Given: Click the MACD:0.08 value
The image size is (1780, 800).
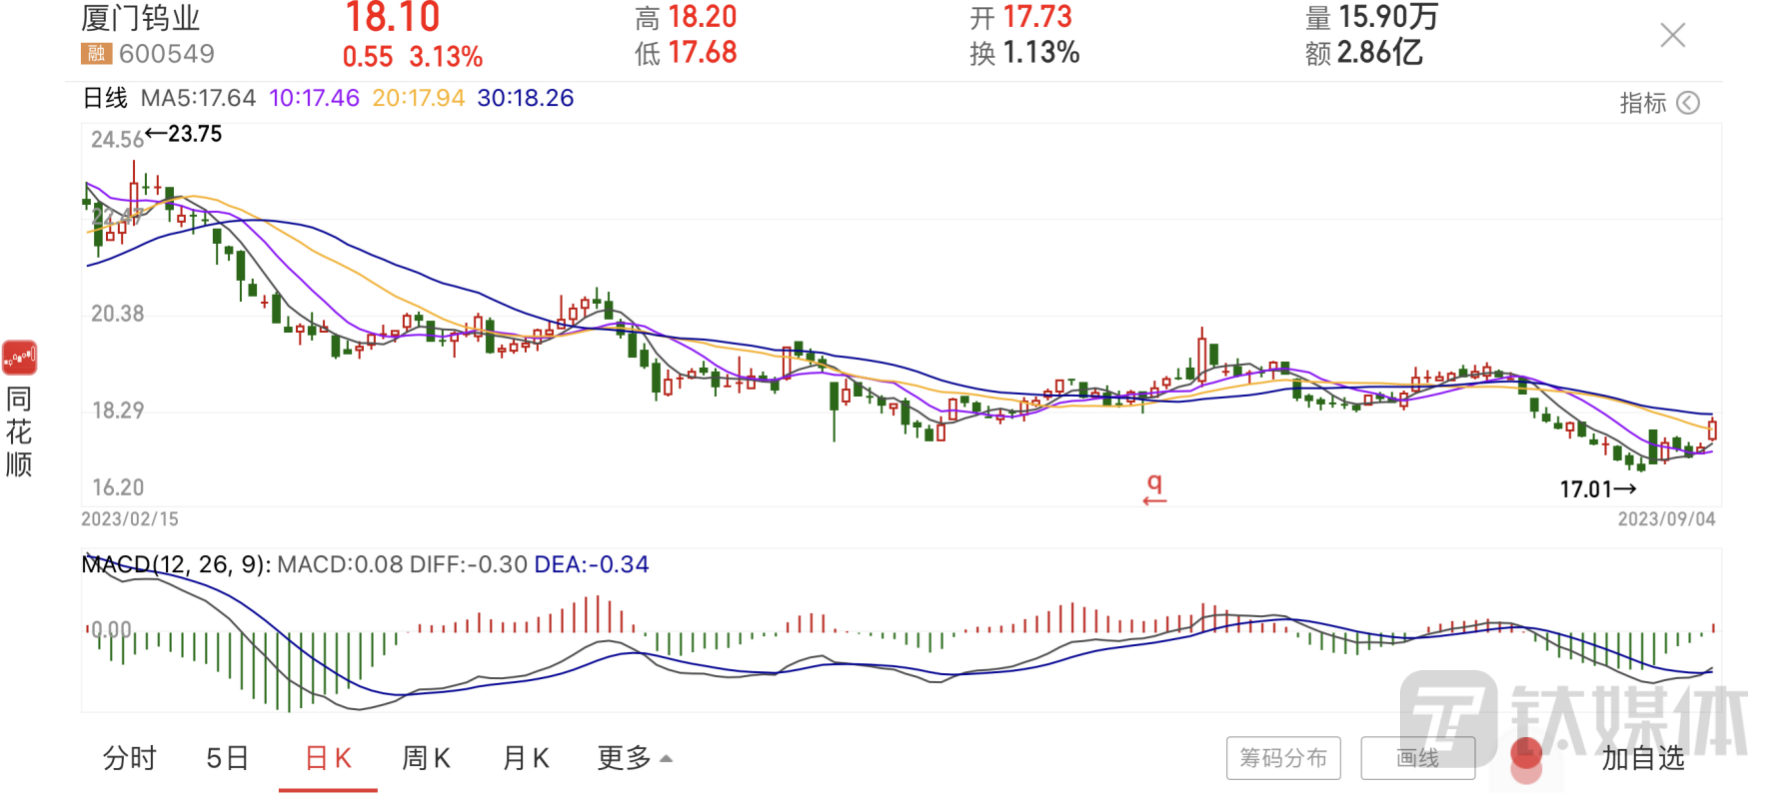Looking at the screenshot, I should (340, 565).
